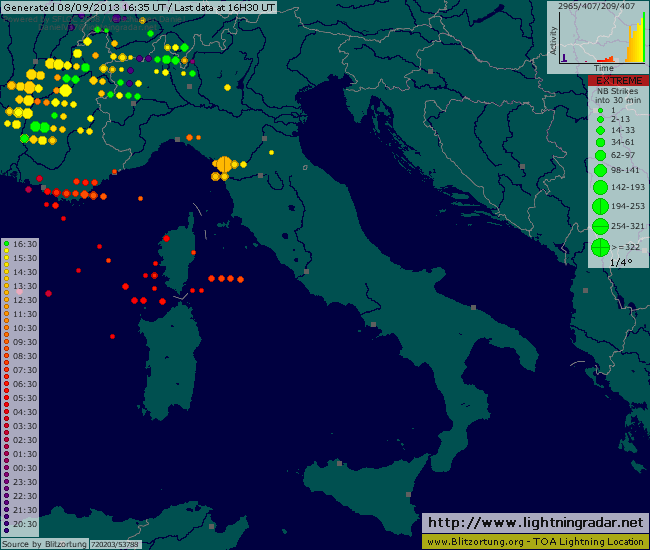Click the Source by Blitzortung label
650x550 pixels.
(x=44, y=544)
